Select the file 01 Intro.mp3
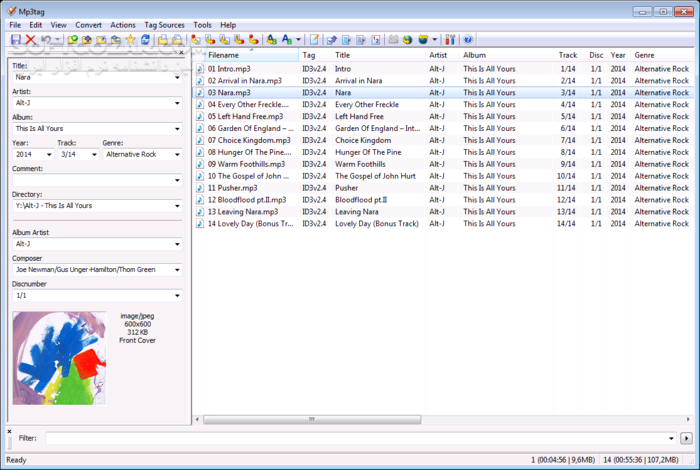700x470 pixels. tap(229, 69)
